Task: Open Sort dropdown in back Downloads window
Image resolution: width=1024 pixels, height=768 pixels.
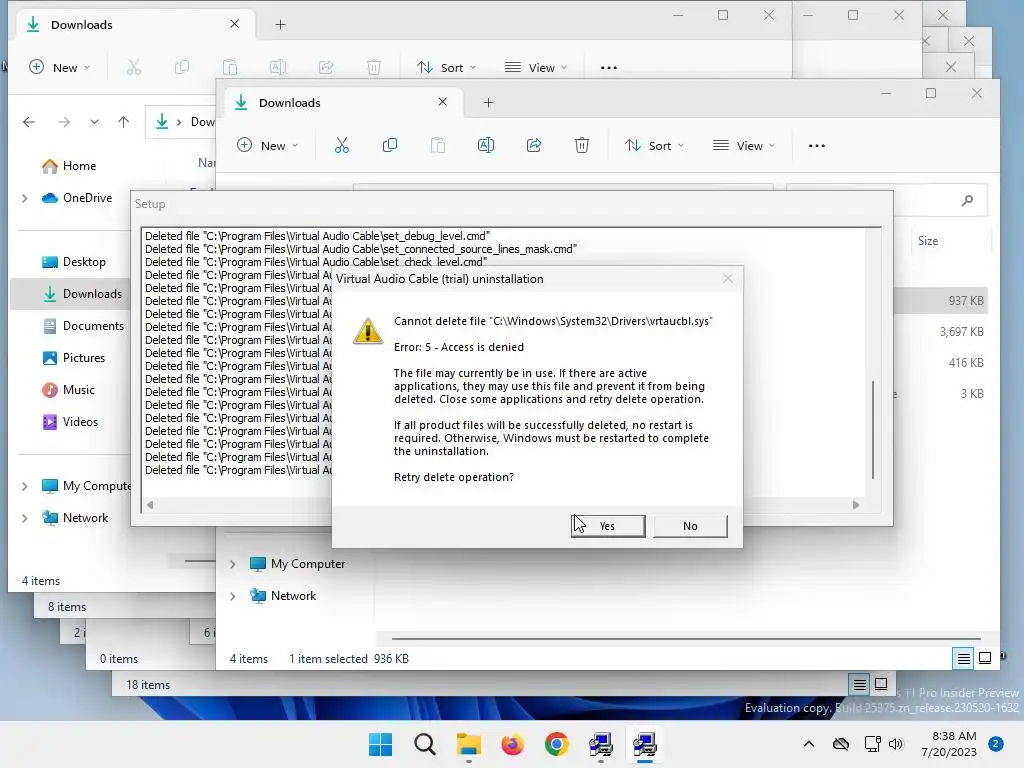Action: (447, 67)
